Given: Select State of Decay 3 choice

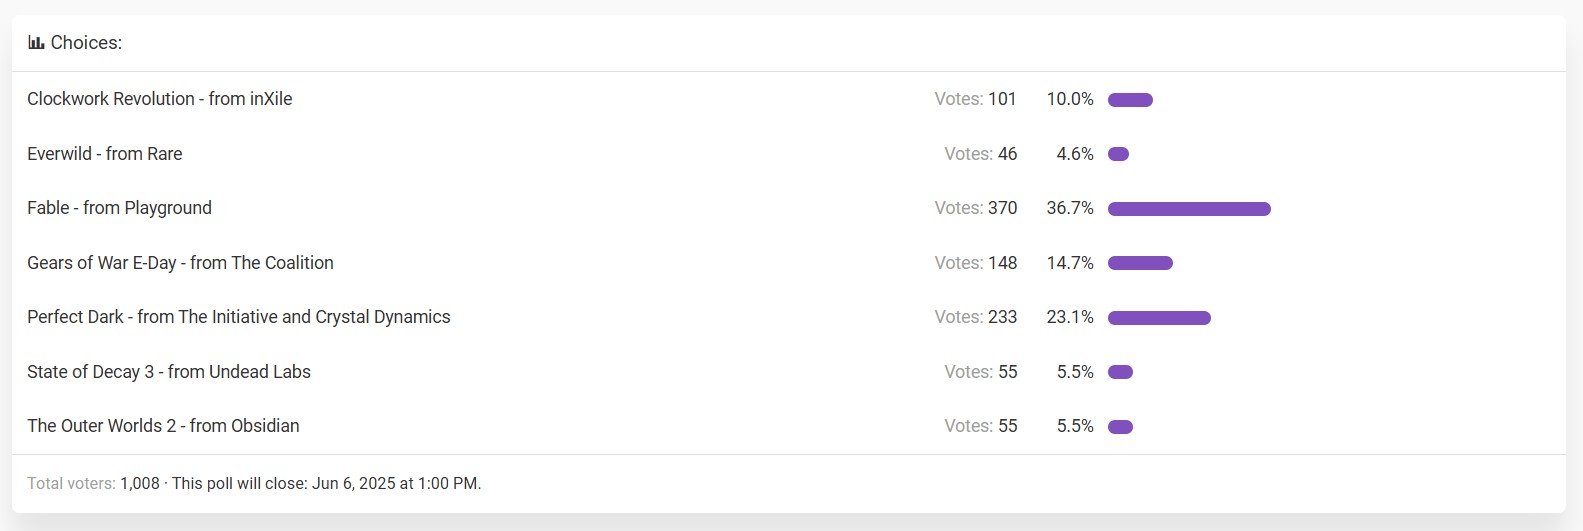Looking at the screenshot, I should coord(169,372).
